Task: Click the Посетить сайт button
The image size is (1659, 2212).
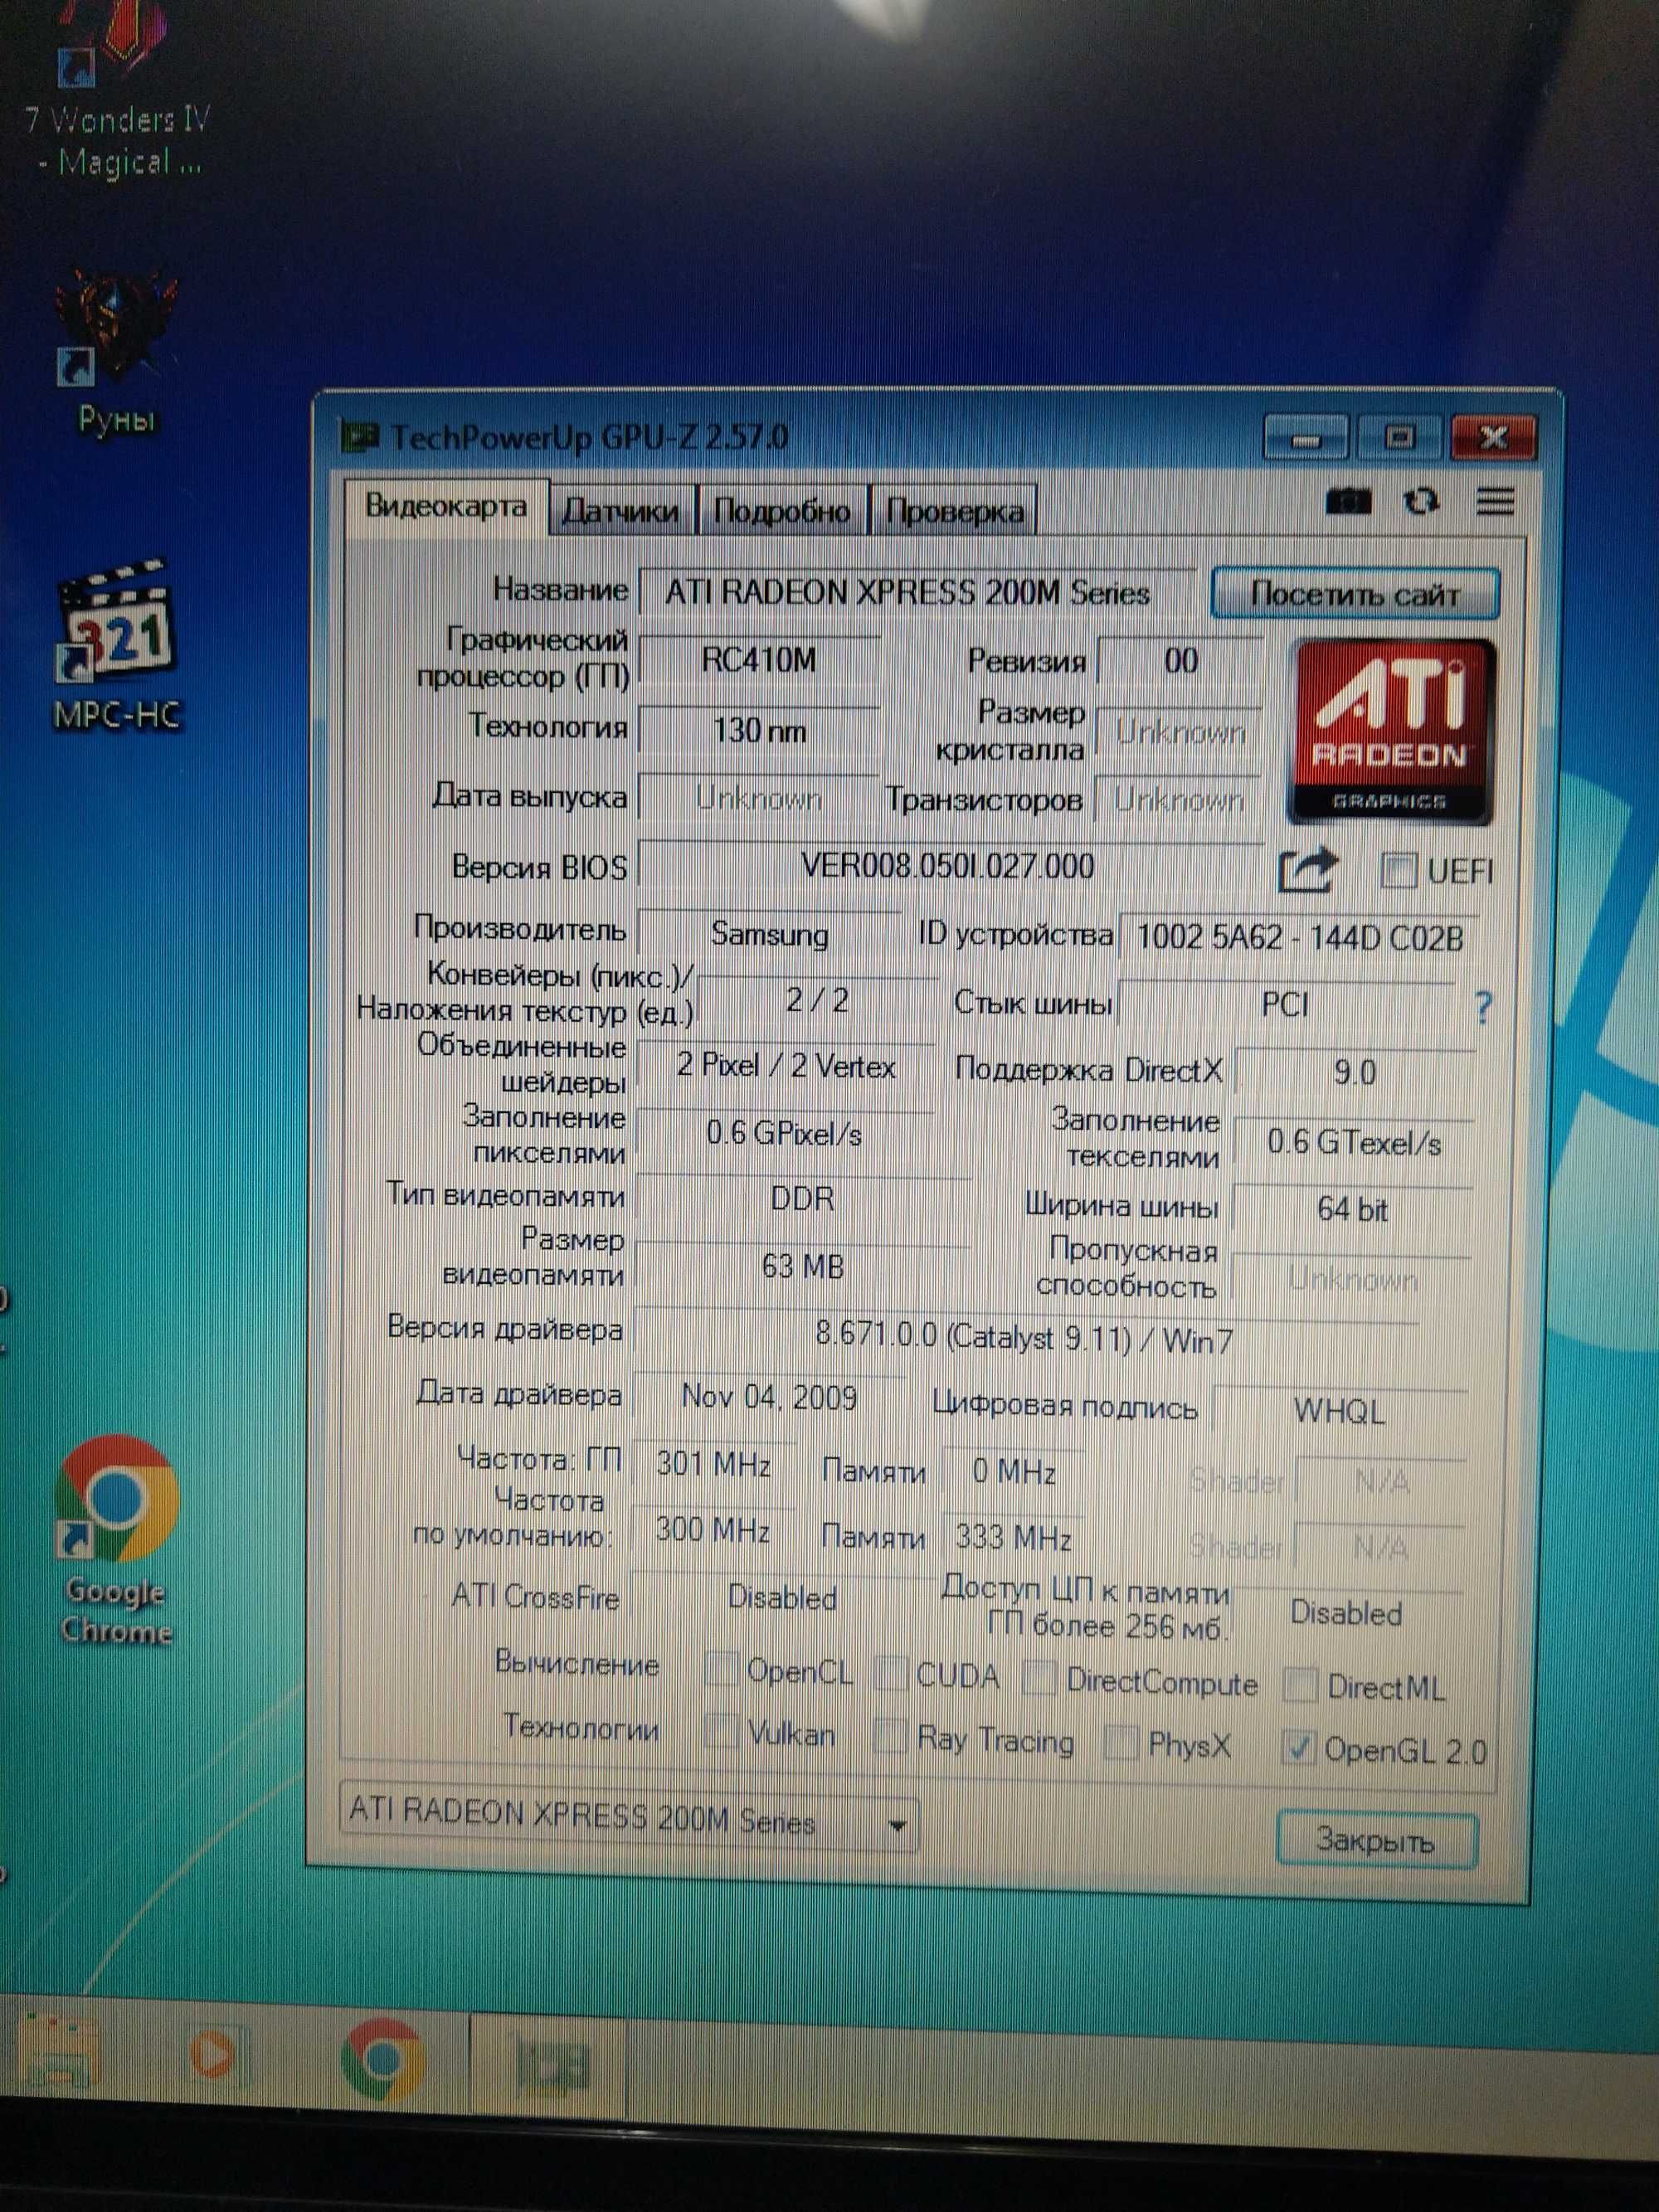Action: point(1354,594)
